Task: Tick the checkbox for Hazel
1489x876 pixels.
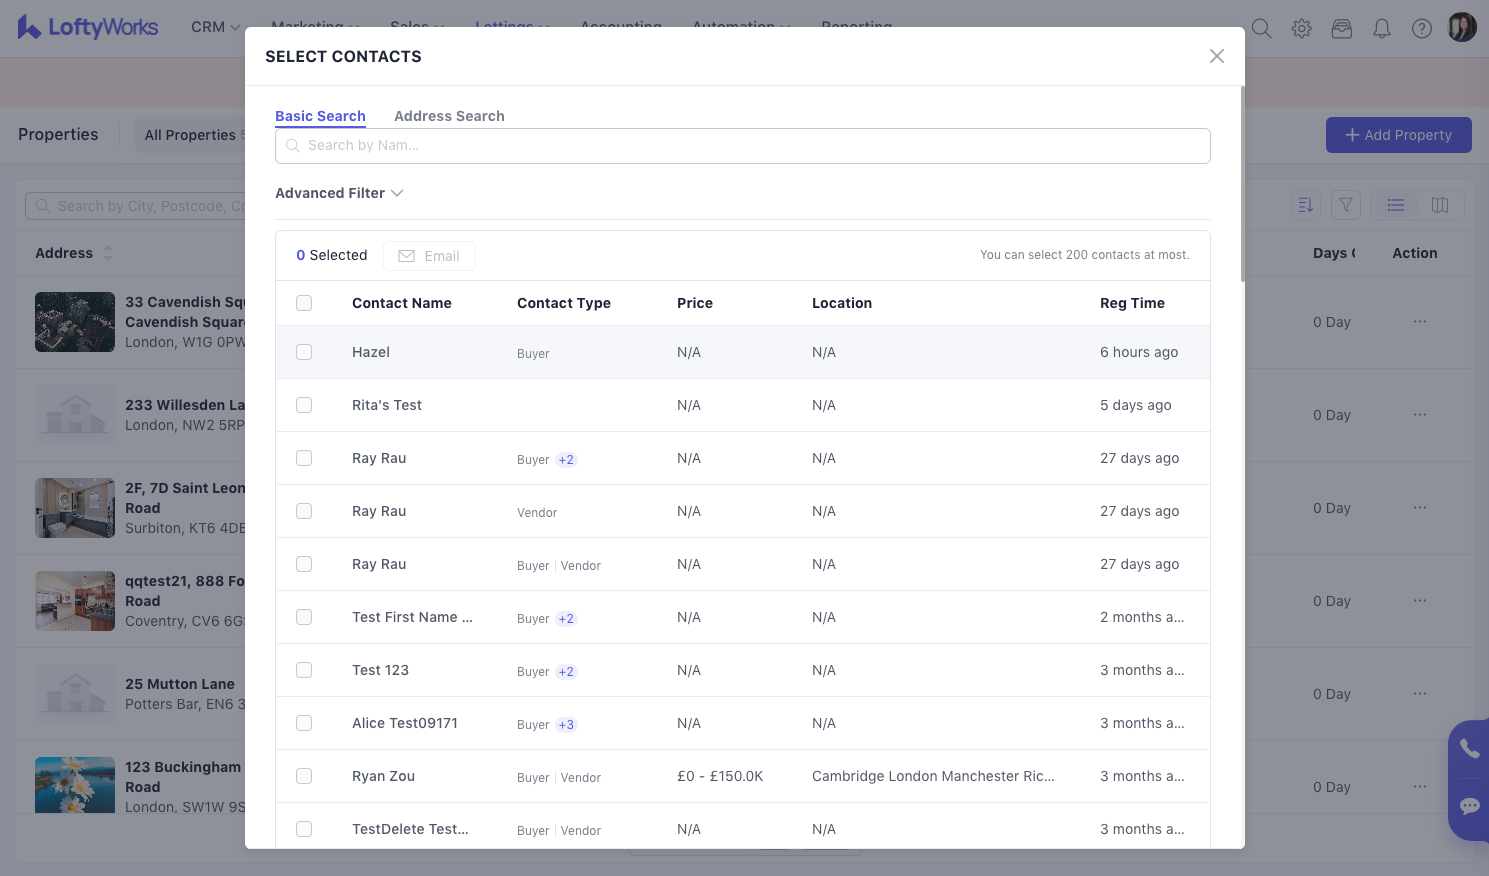Action: pyautogui.click(x=304, y=352)
